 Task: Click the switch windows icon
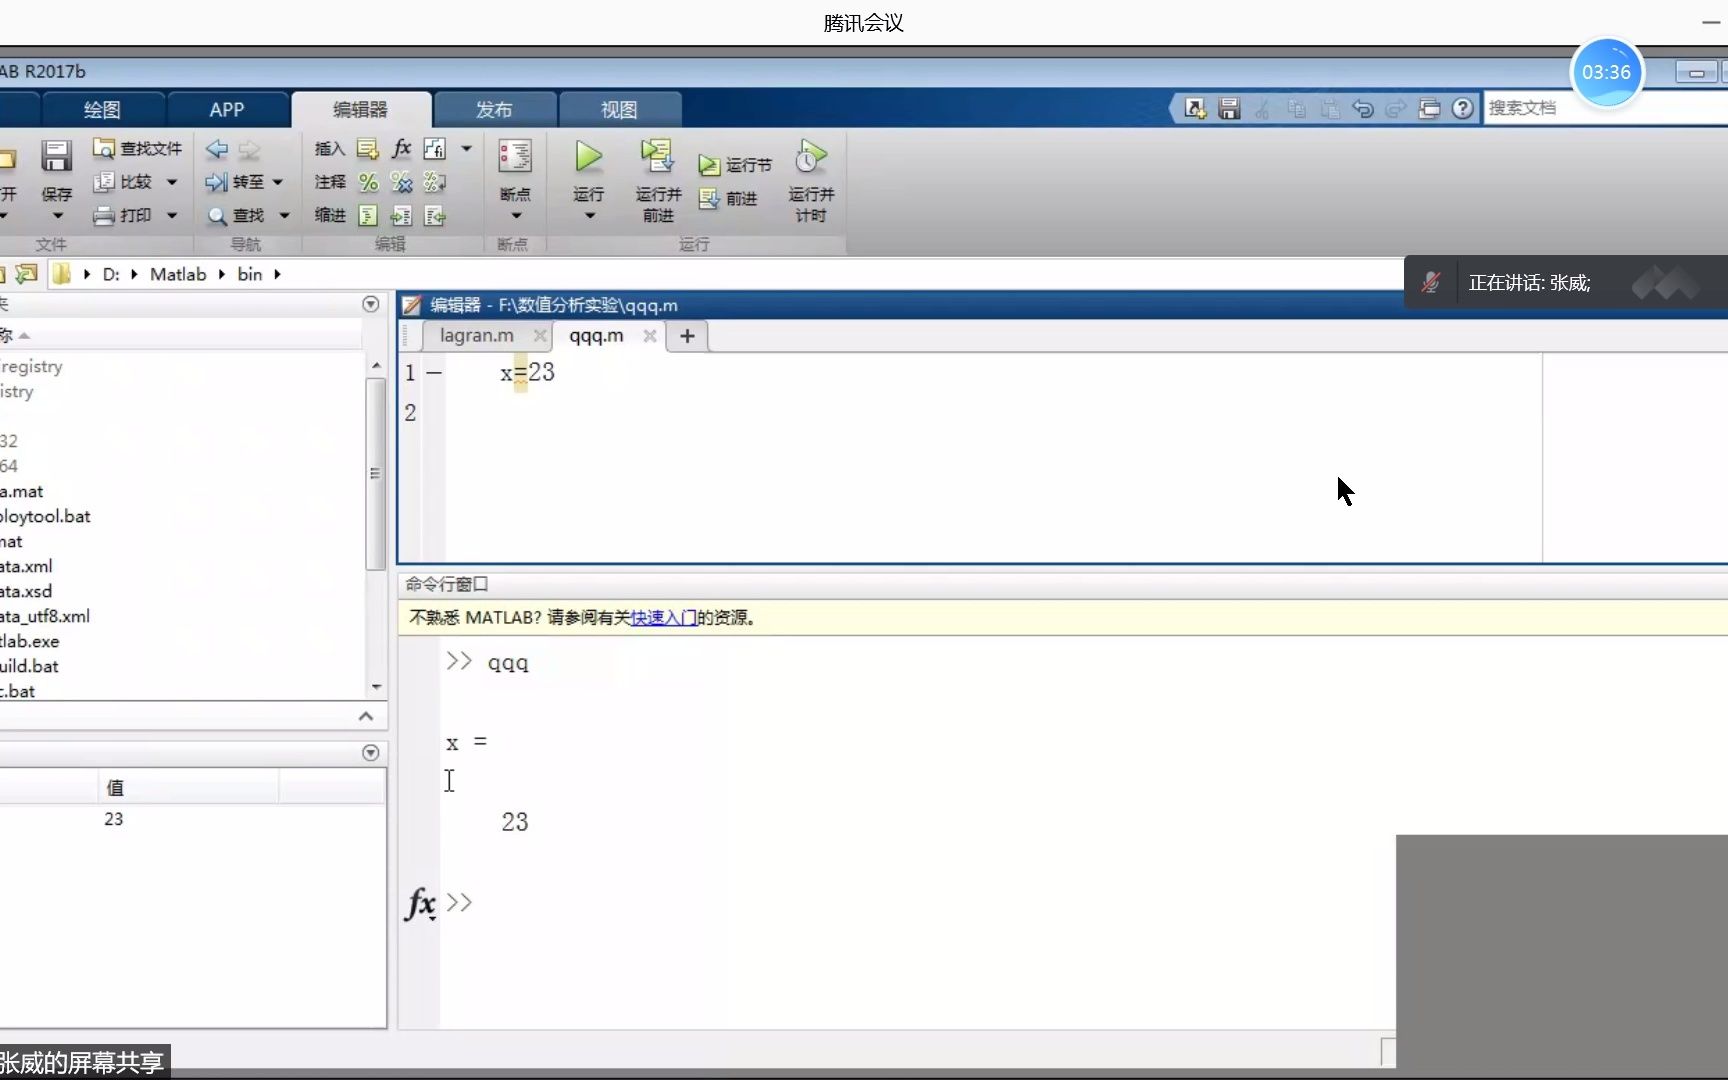1429,108
